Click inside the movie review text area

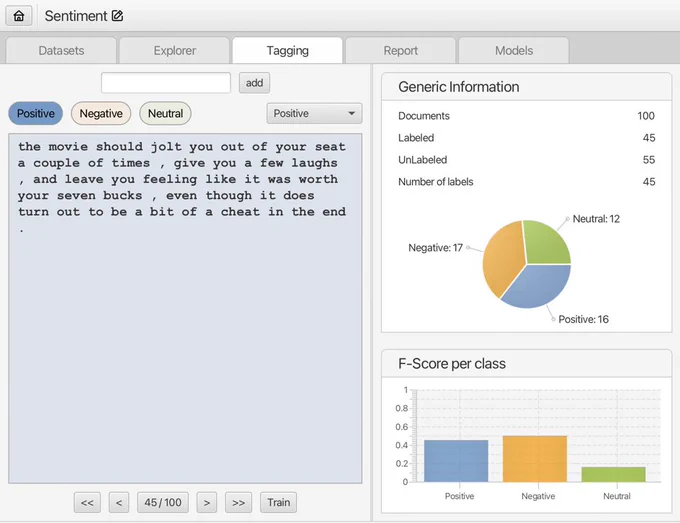coord(185,308)
